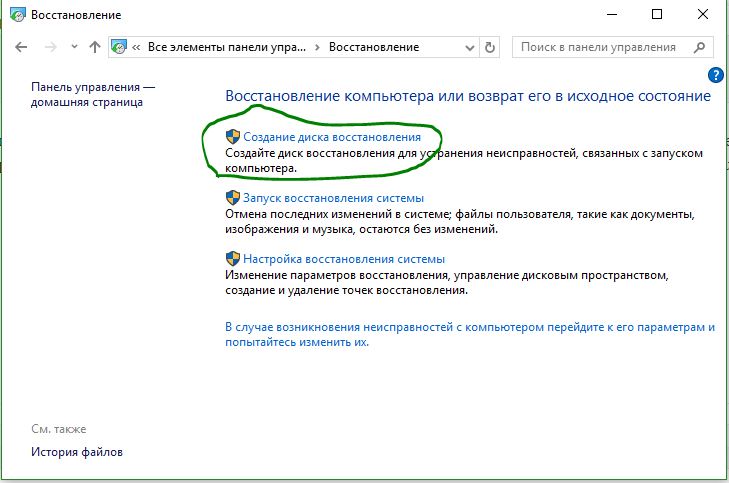Image resolution: width=729 pixels, height=483 pixels.
Task: Open 'Настройка восстановления системы' link
Action: [x=344, y=259]
